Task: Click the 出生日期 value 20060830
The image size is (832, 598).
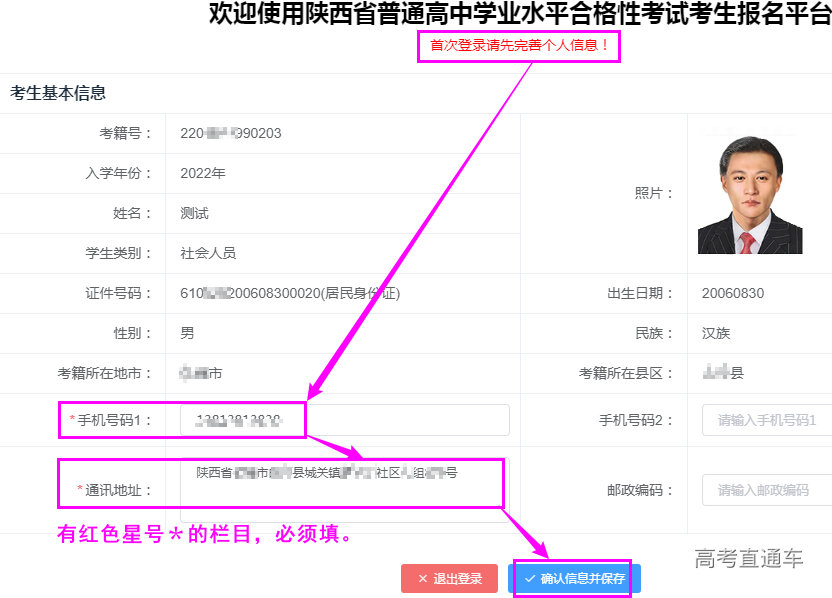Action: coord(733,293)
